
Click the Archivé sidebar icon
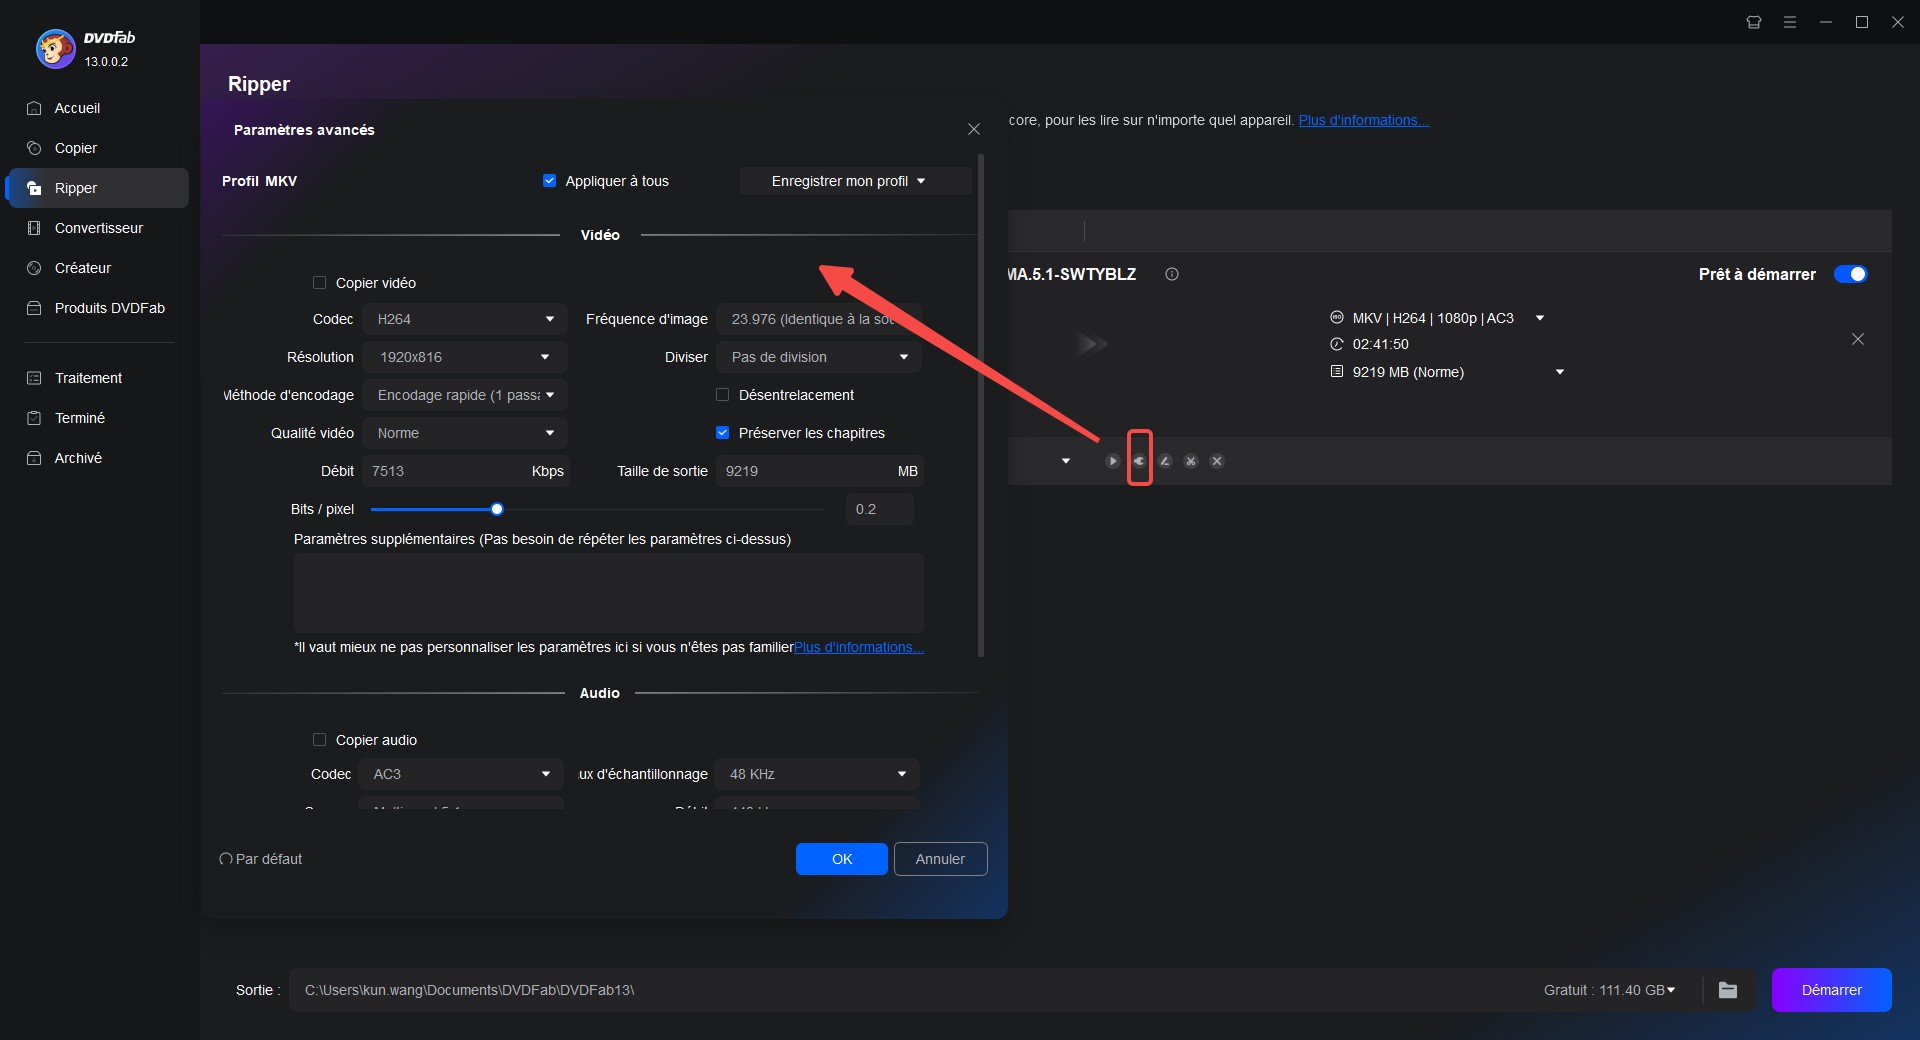click(34, 458)
